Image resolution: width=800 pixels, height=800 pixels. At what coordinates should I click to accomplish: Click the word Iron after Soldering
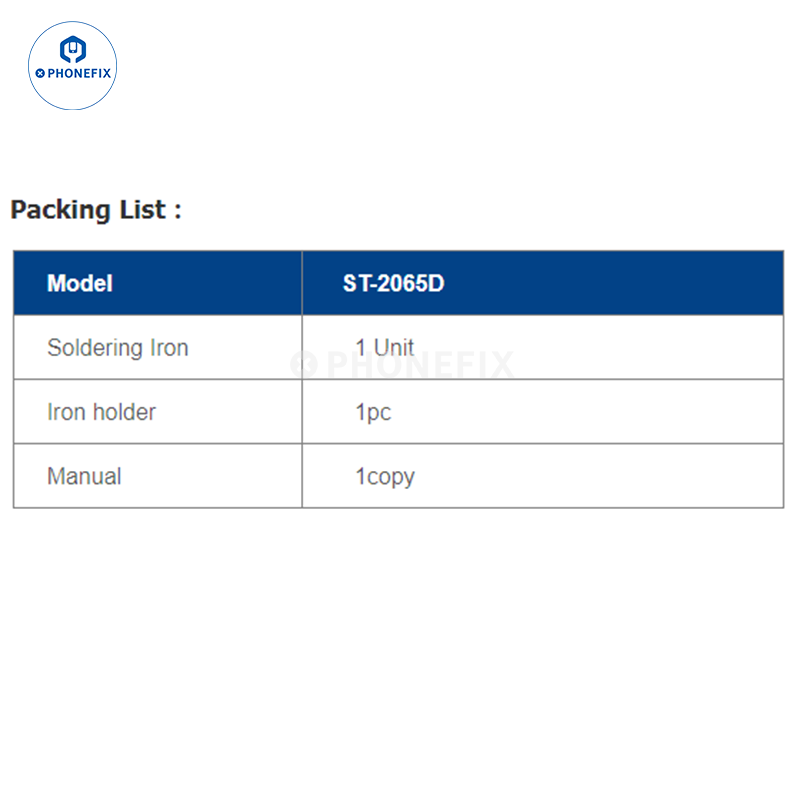(169, 348)
